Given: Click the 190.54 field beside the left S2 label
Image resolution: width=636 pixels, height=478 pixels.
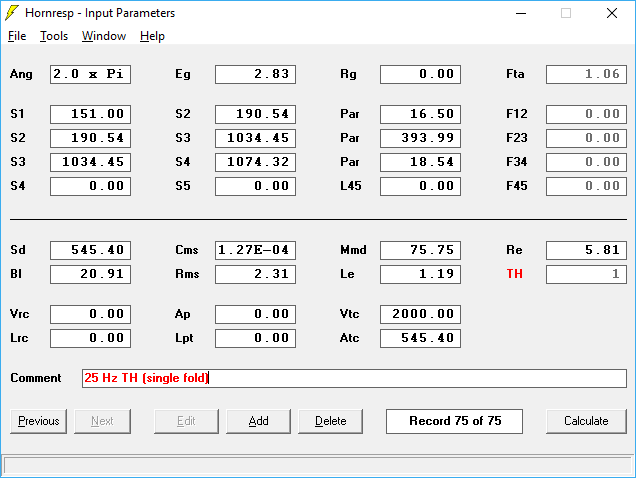Looking at the screenshot, I should click(90, 138).
